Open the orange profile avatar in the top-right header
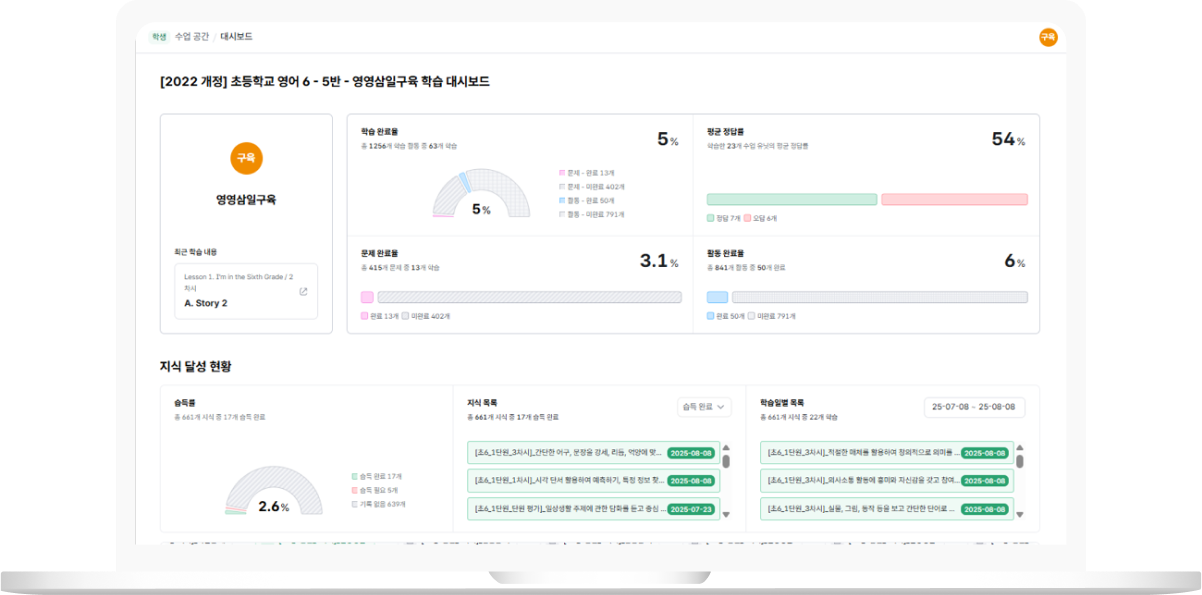This screenshot has width=1202, height=595. coord(1048,37)
